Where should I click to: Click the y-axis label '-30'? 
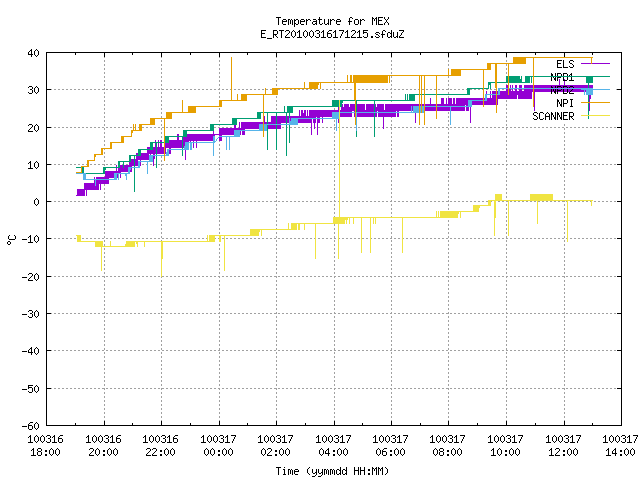tap(31, 314)
